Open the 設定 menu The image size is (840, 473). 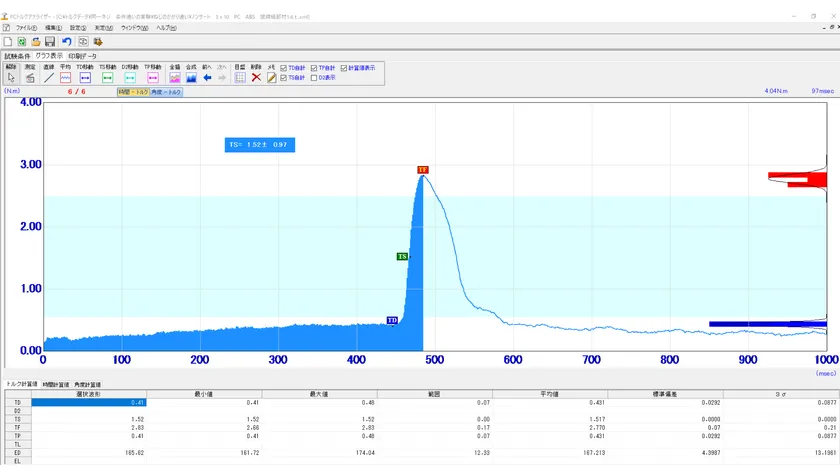click(x=77, y=27)
